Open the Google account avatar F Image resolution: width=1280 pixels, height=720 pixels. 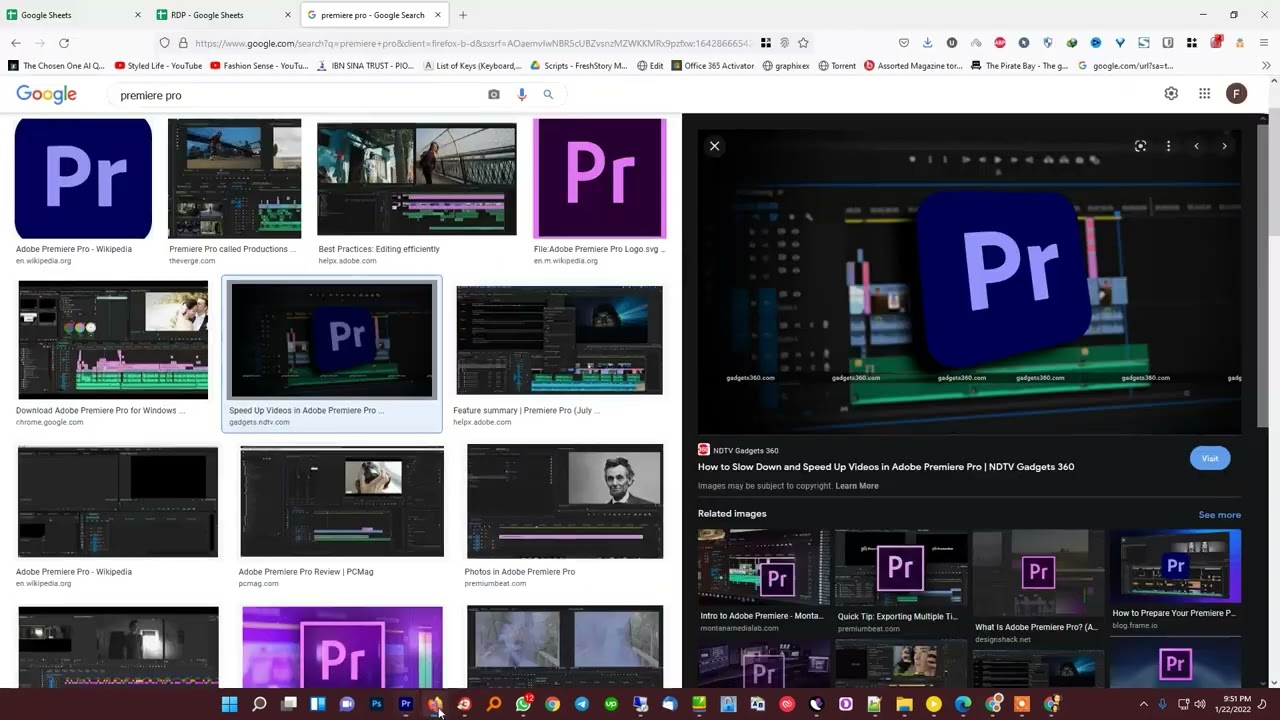pos(1237,93)
